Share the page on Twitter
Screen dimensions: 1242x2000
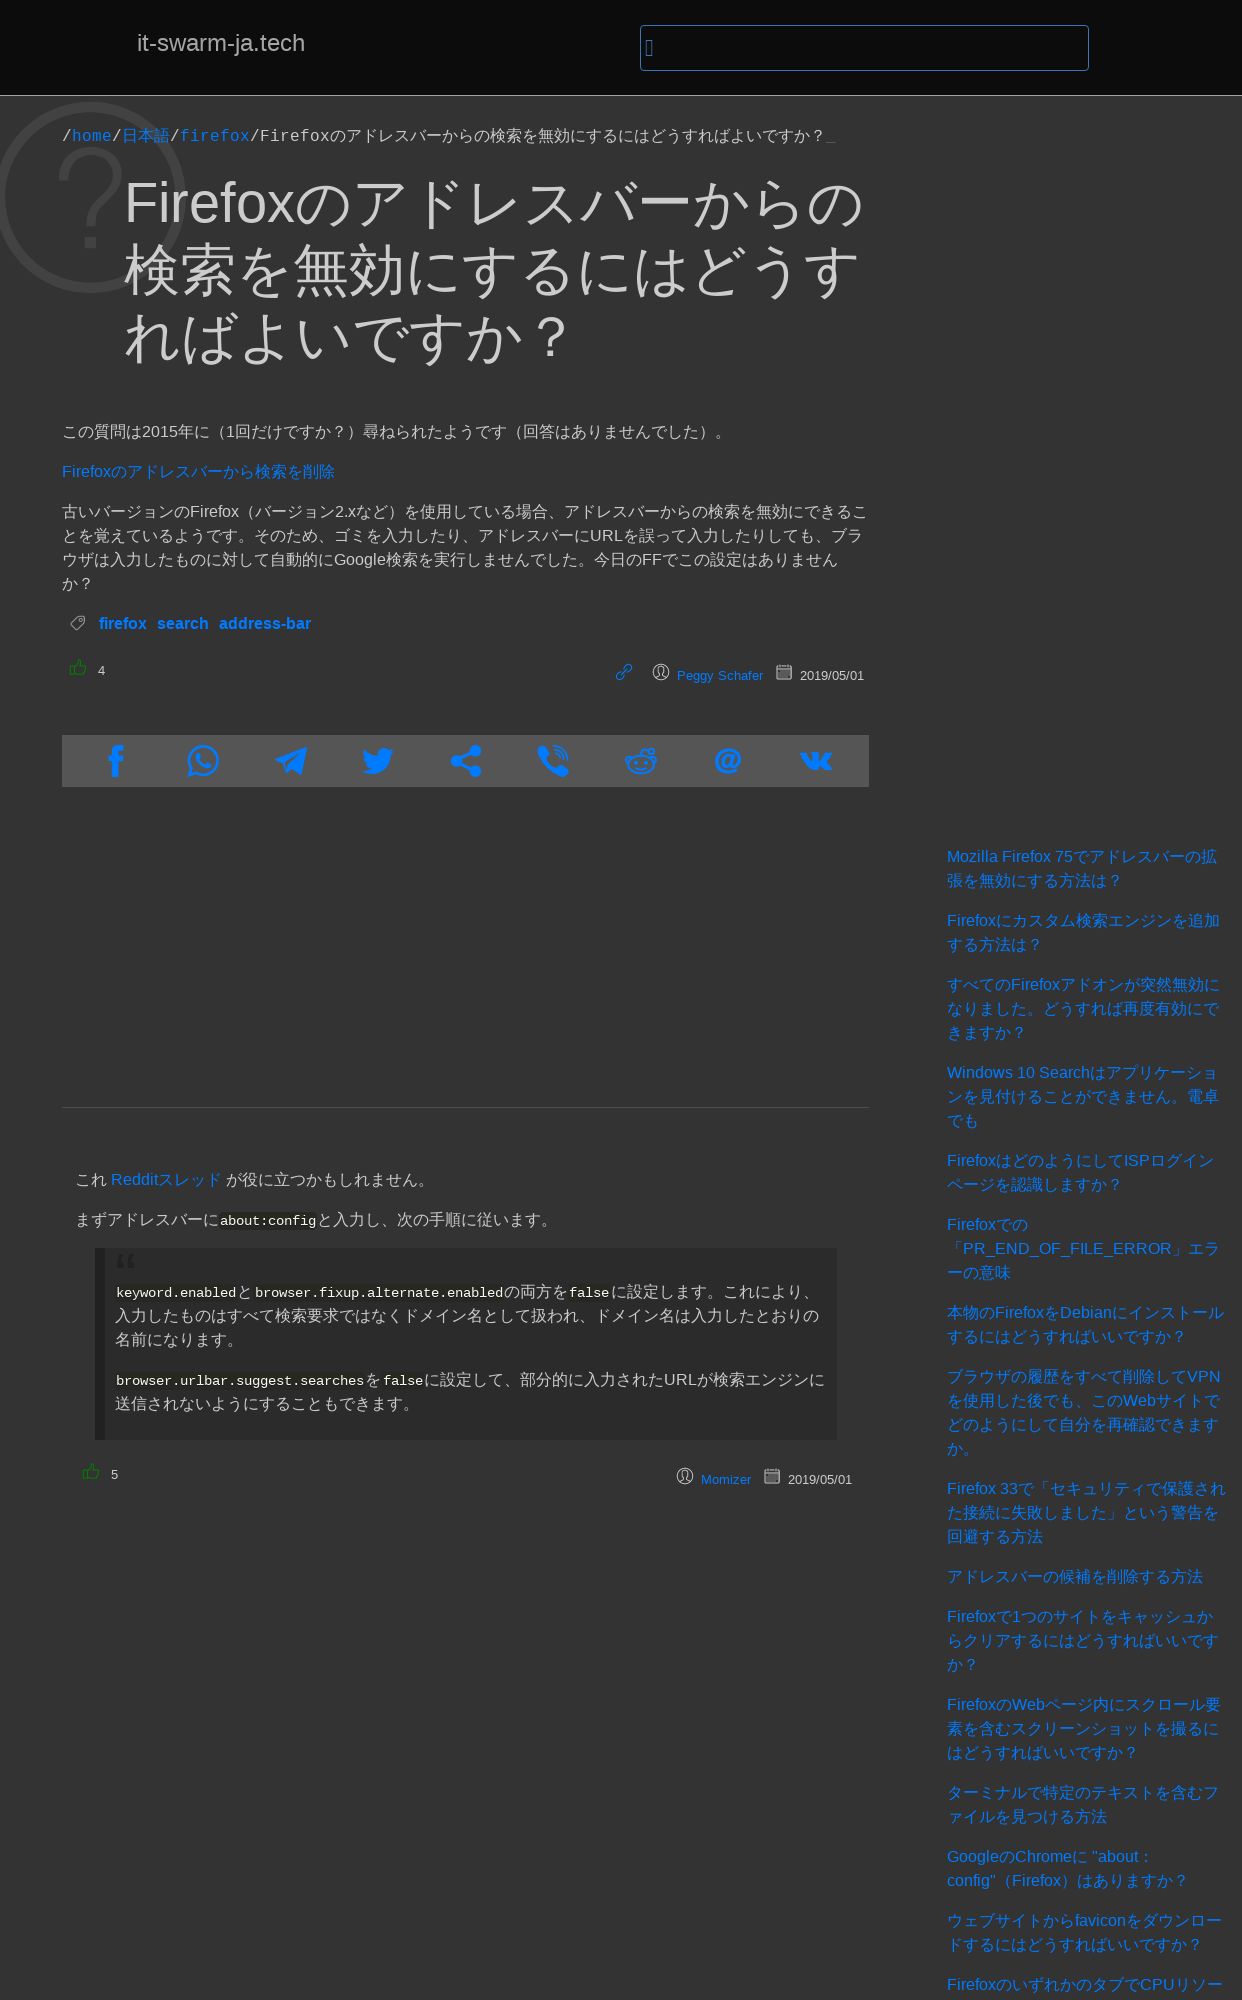(378, 761)
